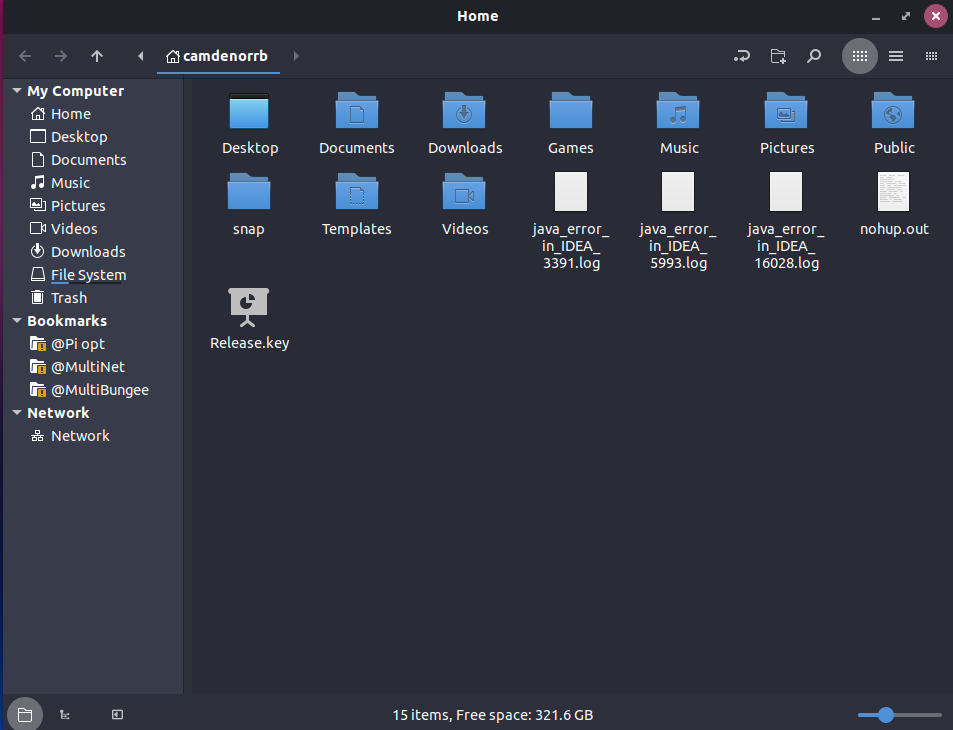Hide the sidebar using bottom button
This screenshot has width=953, height=730.
point(117,714)
